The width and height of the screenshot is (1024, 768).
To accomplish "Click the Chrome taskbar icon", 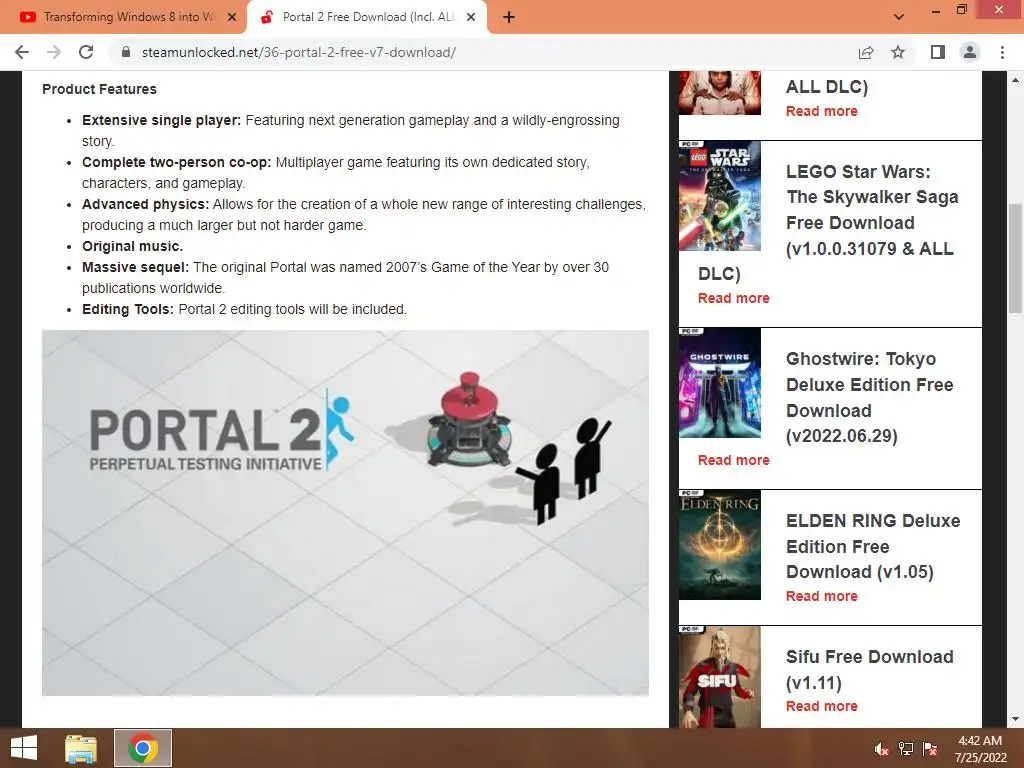I will point(143,748).
